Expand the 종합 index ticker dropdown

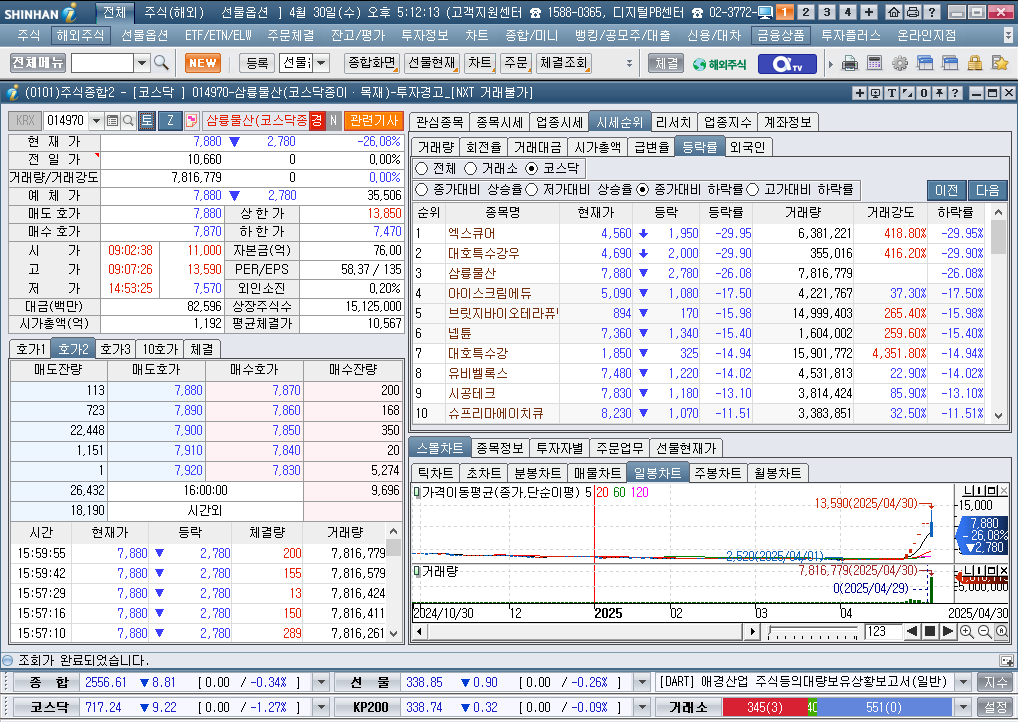click(x=321, y=682)
